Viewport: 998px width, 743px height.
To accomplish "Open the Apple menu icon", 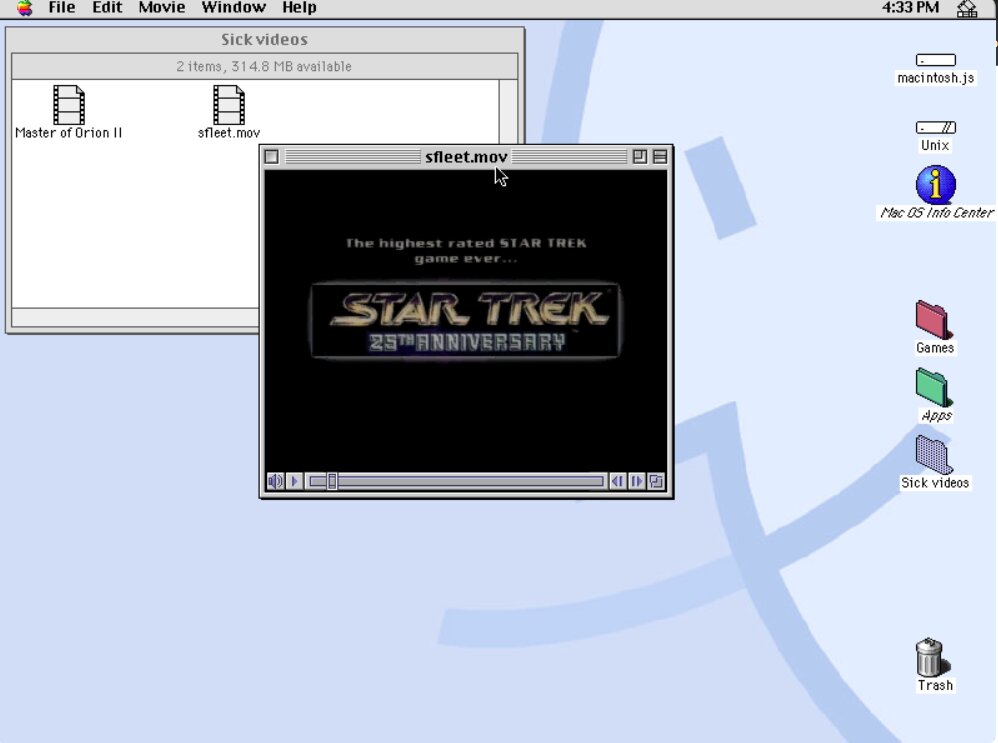I will click(x=24, y=8).
